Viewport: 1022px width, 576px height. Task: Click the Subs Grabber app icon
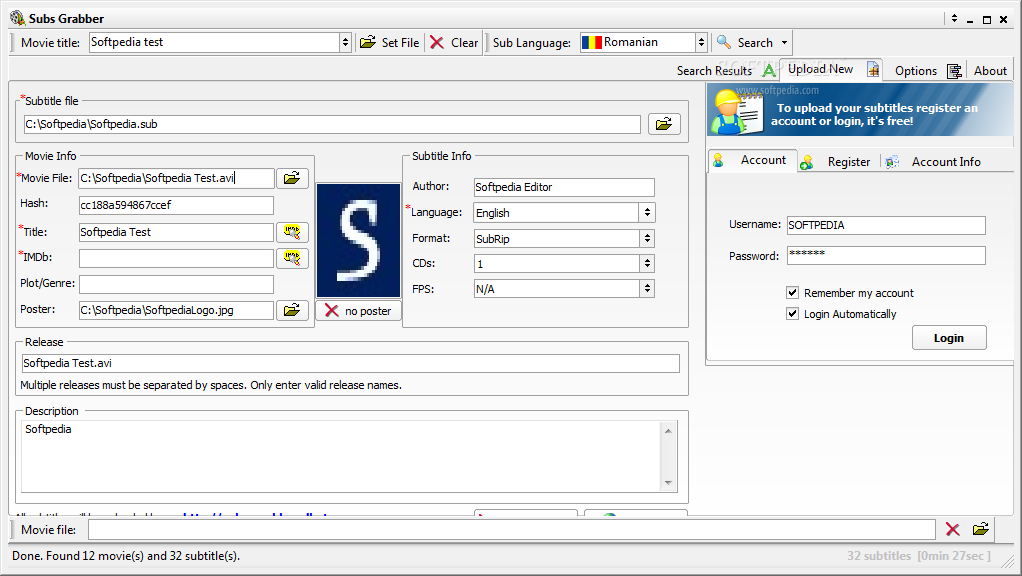click(x=18, y=18)
